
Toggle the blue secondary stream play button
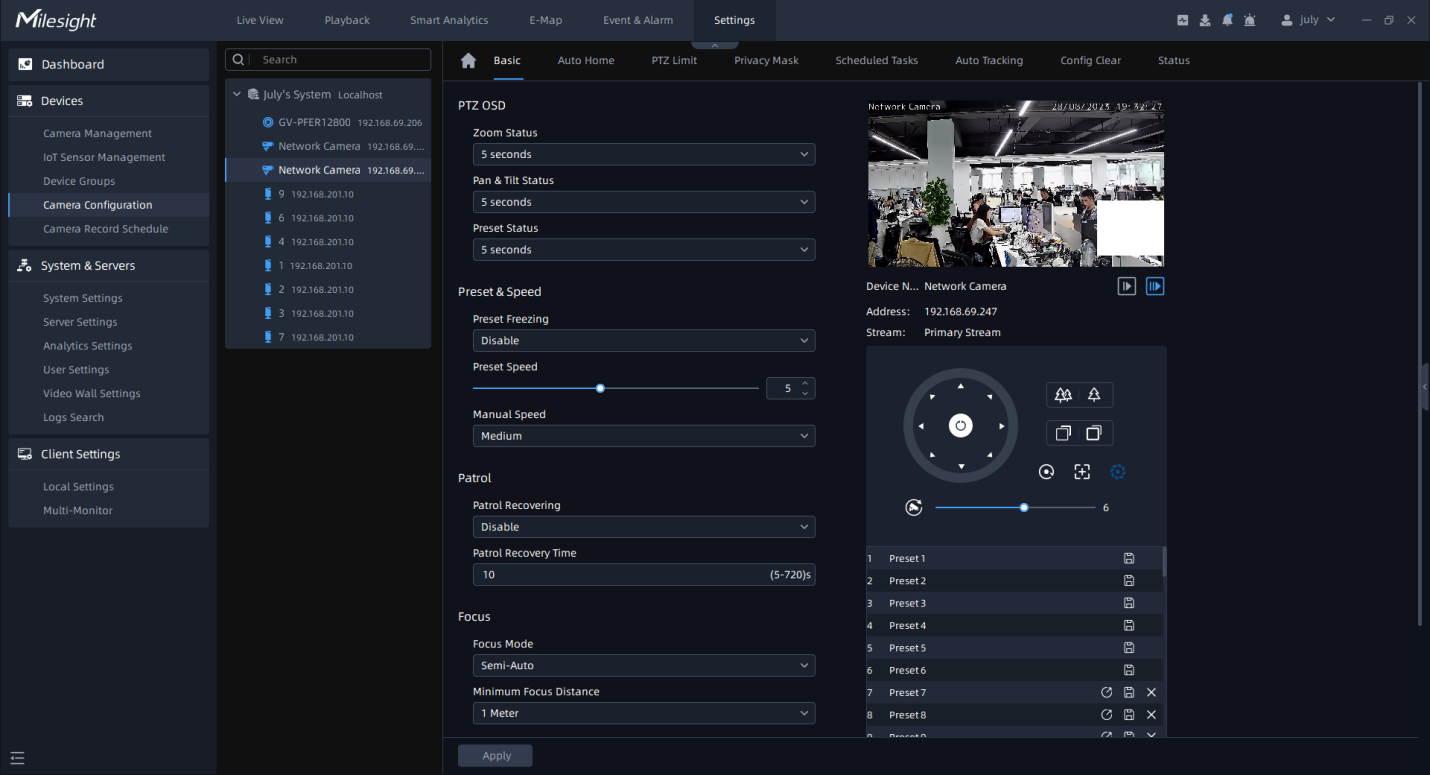[x=1154, y=286]
